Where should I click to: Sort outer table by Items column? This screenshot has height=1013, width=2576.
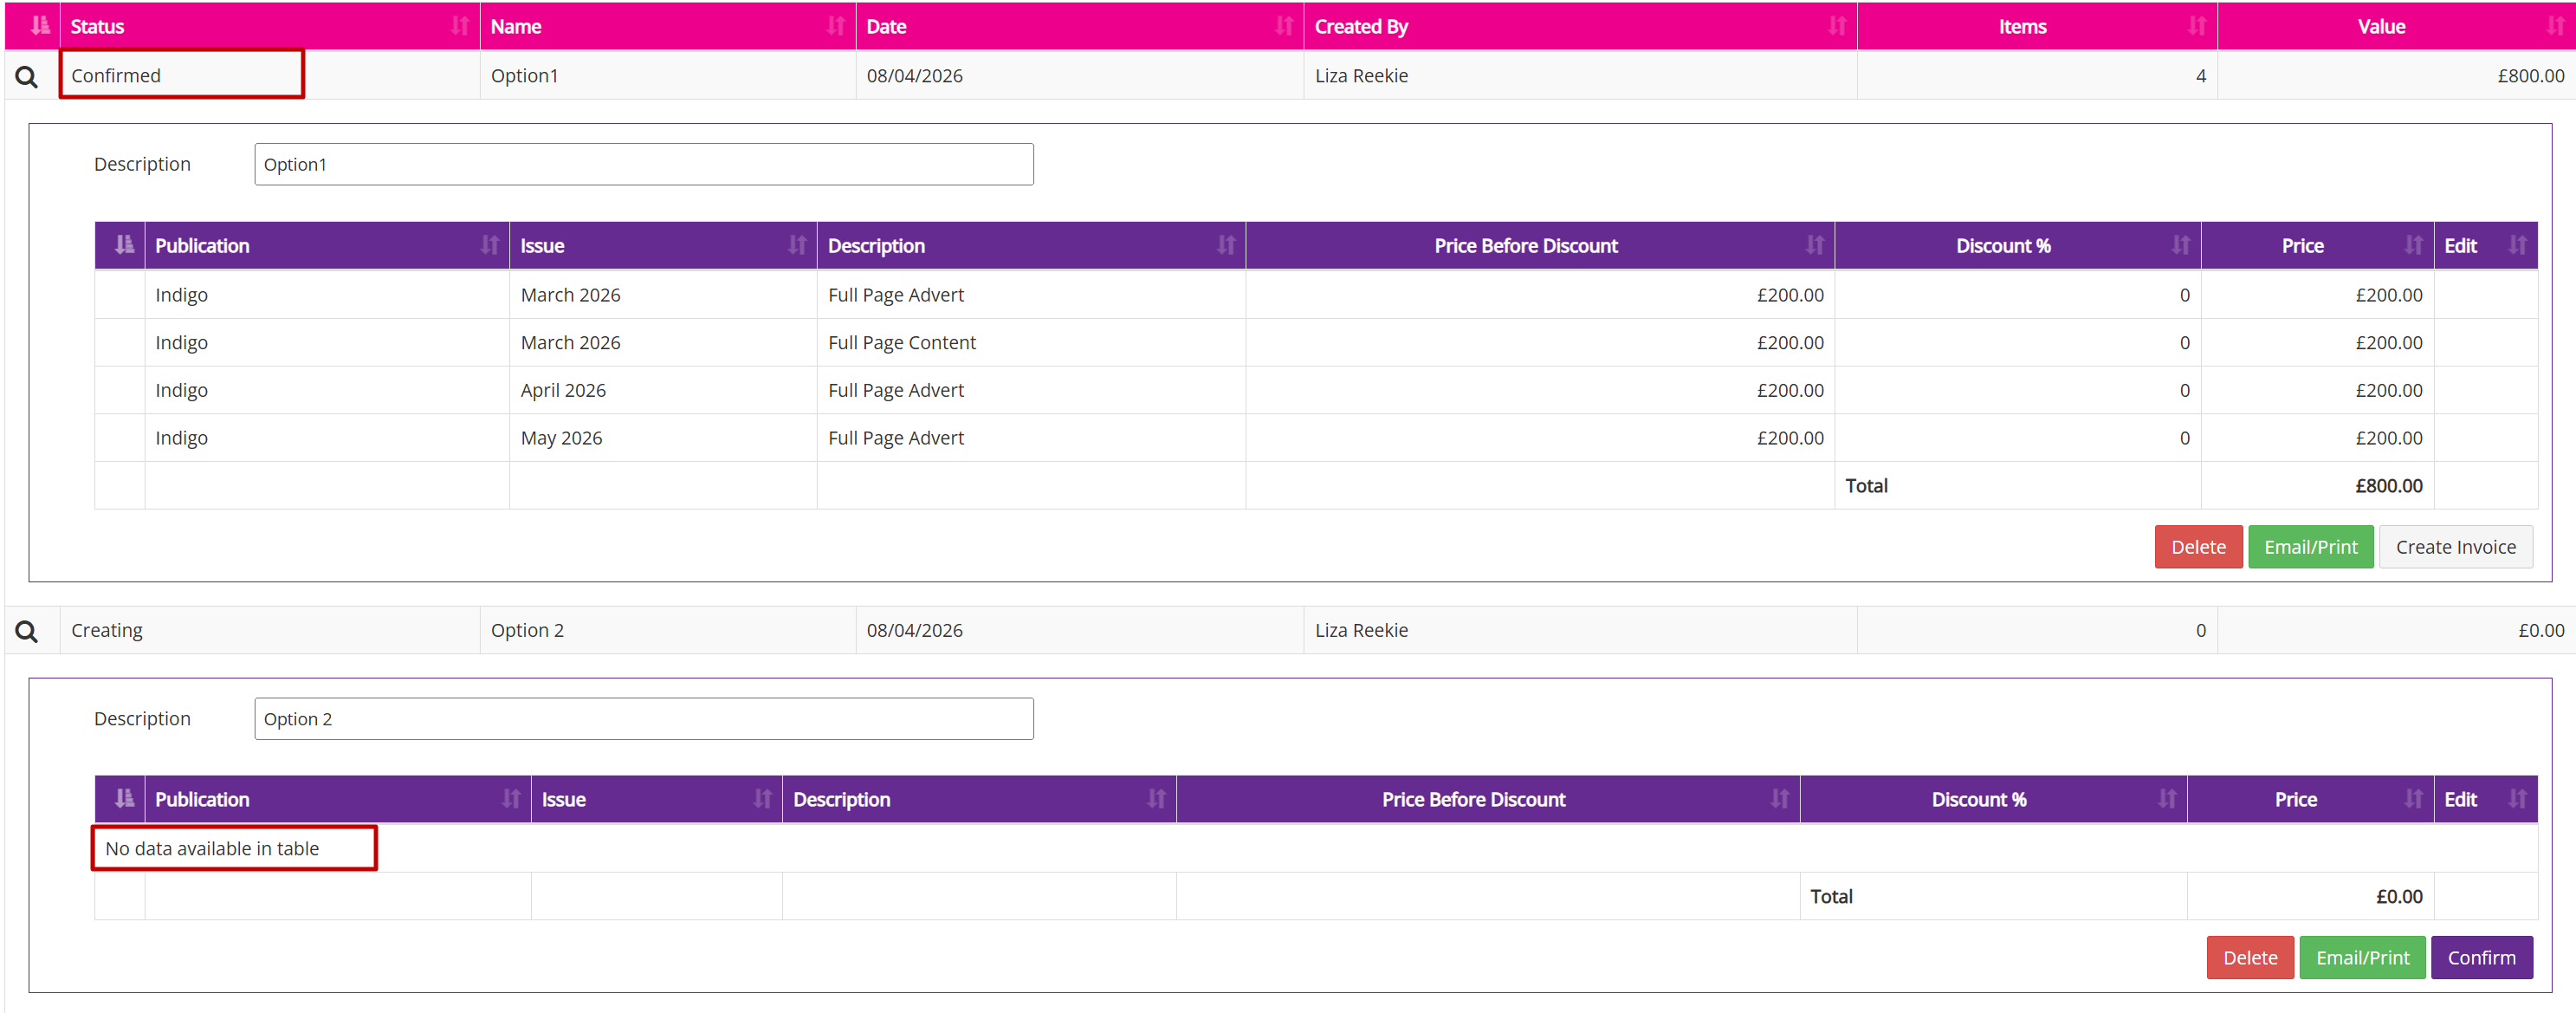click(x=2037, y=26)
